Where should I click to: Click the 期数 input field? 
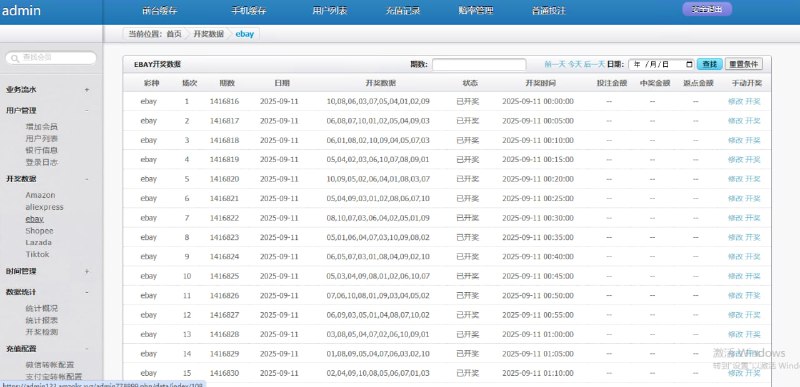[479, 65]
